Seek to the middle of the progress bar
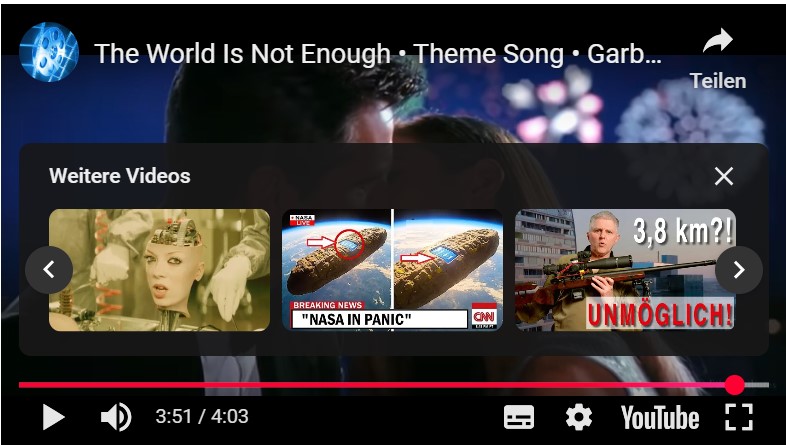This screenshot has height=445, width=786. point(394,385)
